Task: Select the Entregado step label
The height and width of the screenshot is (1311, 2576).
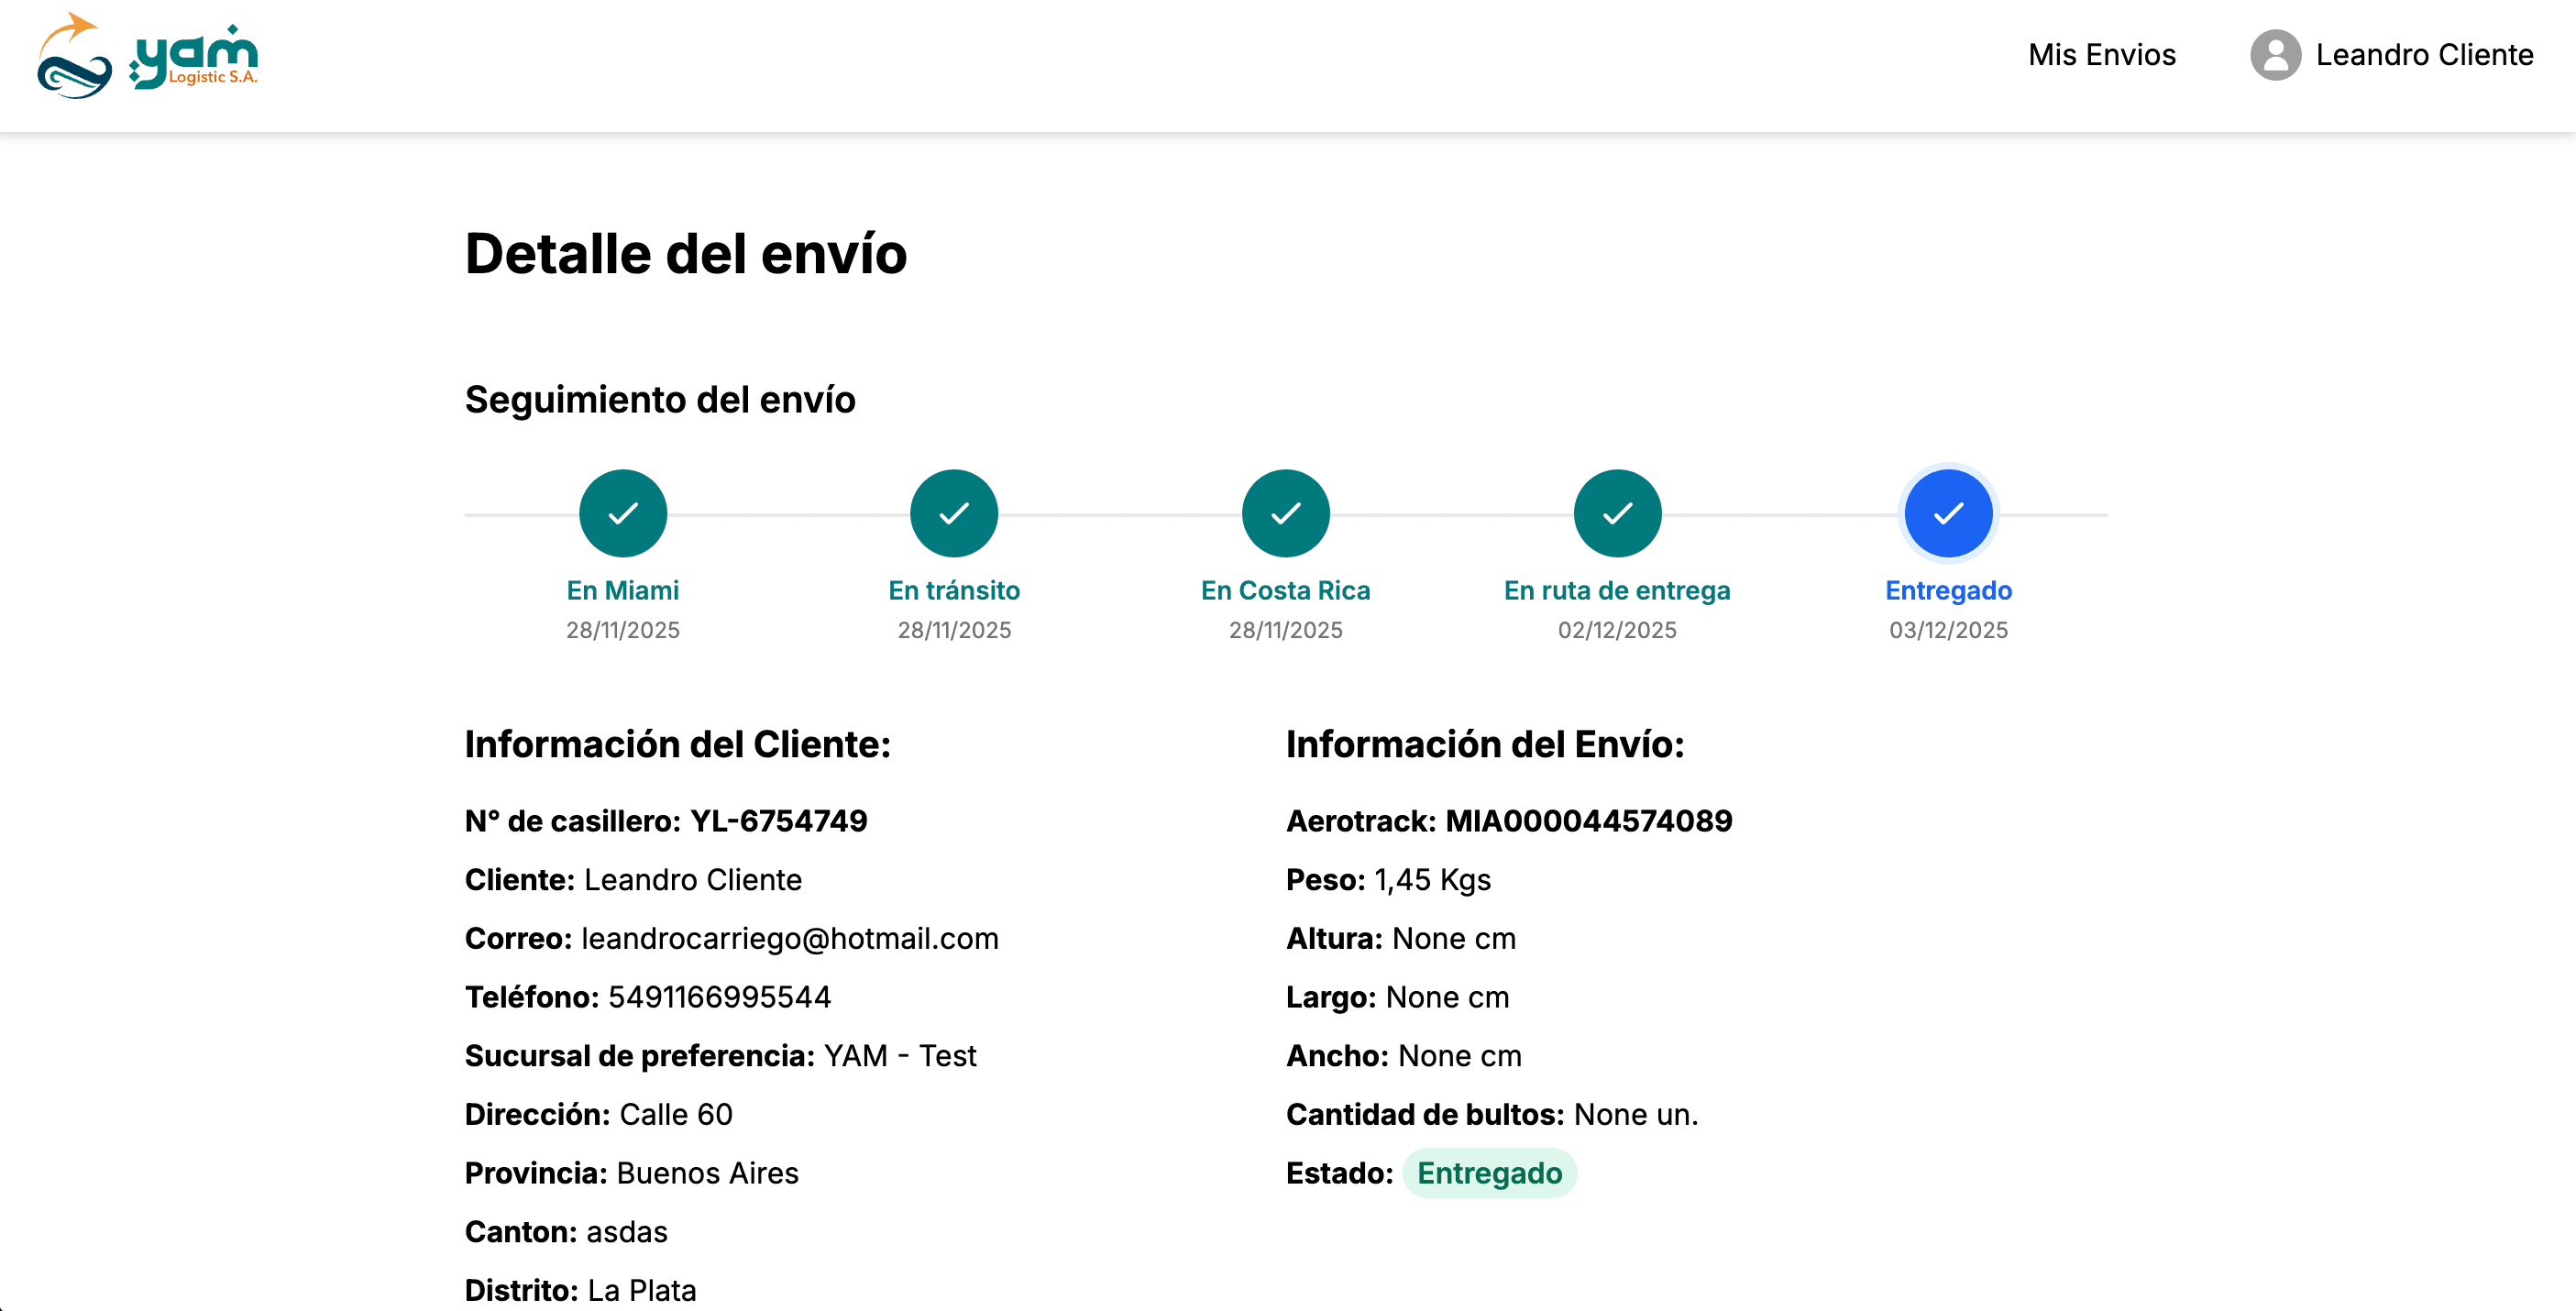Action: click(1948, 590)
